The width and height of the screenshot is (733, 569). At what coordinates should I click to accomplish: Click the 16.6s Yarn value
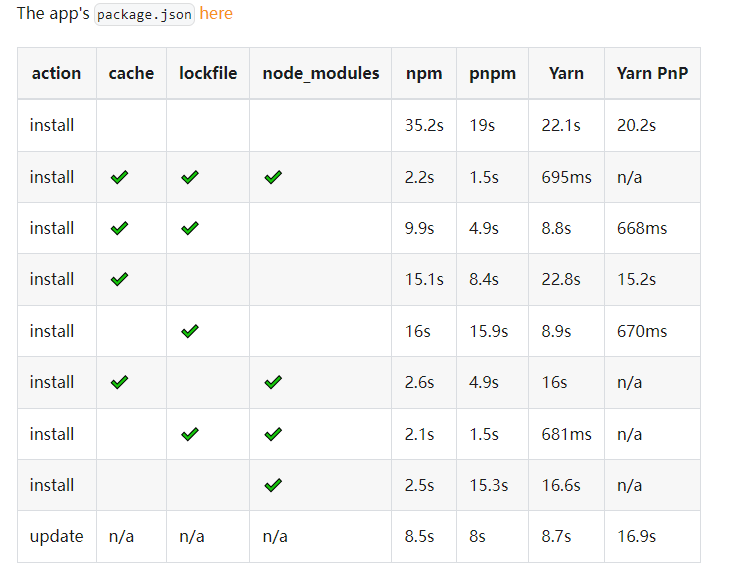pyautogui.click(x=561, y=485)
